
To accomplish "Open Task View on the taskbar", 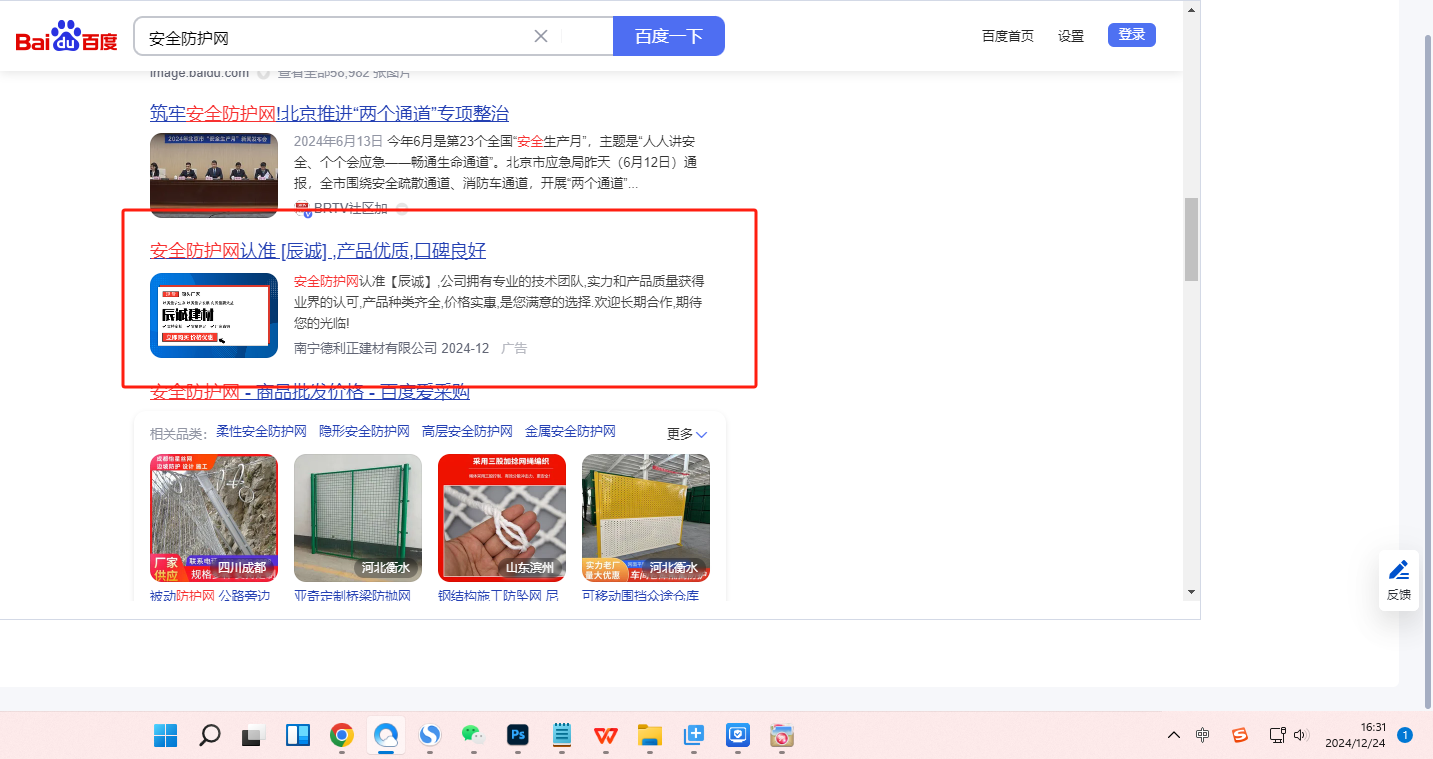I will 254,736.
